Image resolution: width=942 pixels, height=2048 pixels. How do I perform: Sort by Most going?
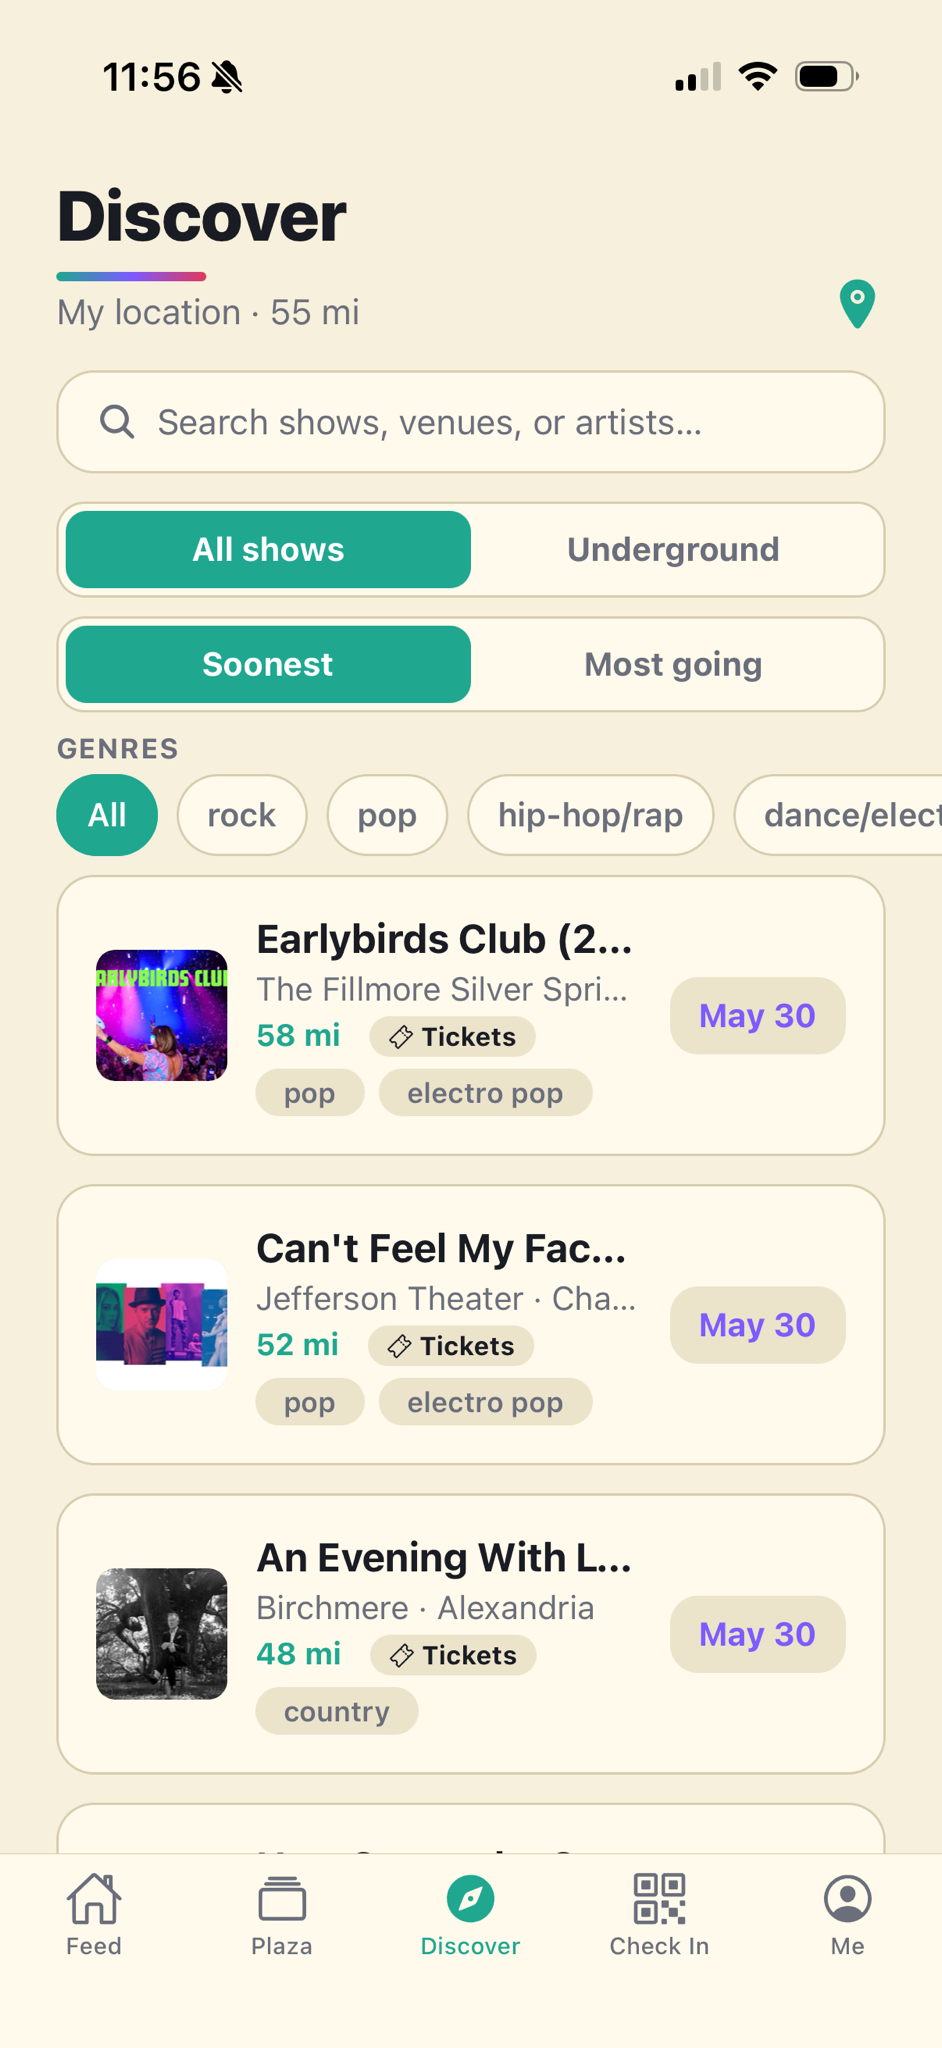[x=673, y=665]
